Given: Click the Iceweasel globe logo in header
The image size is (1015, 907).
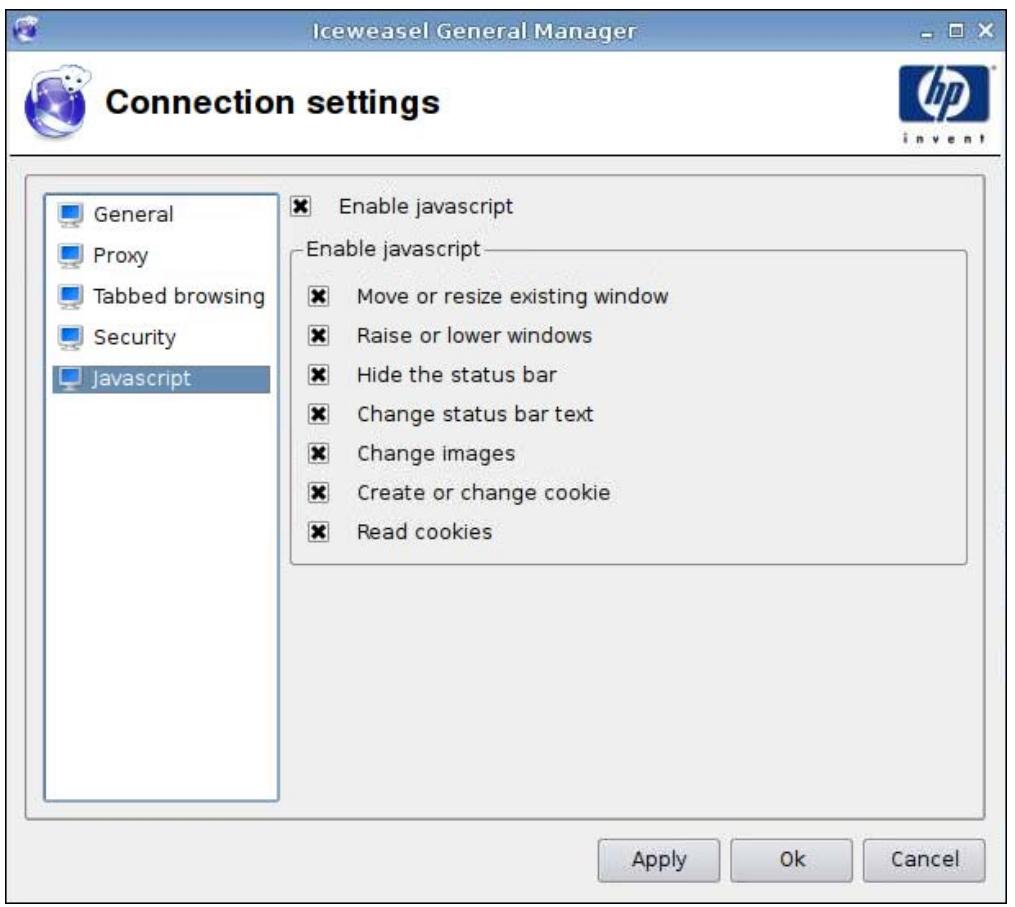Looking at the screenshot, I should pos(56,102).
